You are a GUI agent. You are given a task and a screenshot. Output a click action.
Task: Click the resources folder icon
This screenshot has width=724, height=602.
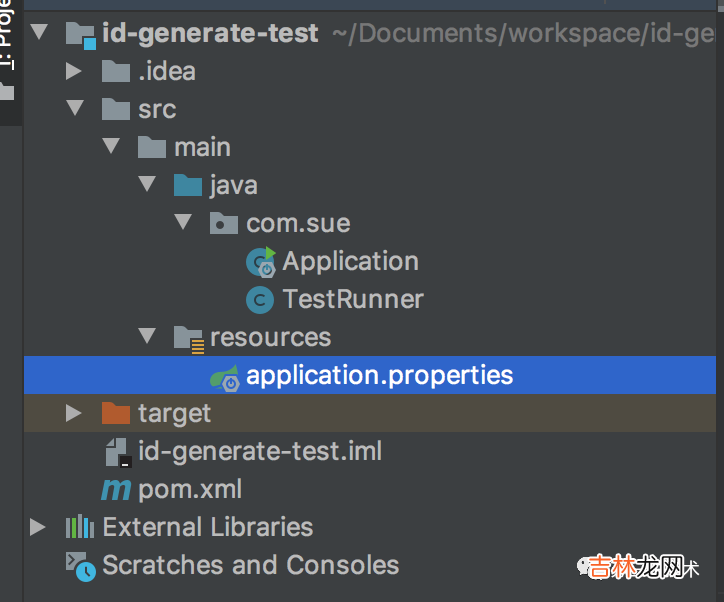pyautogui.click(x=188, y=338)
